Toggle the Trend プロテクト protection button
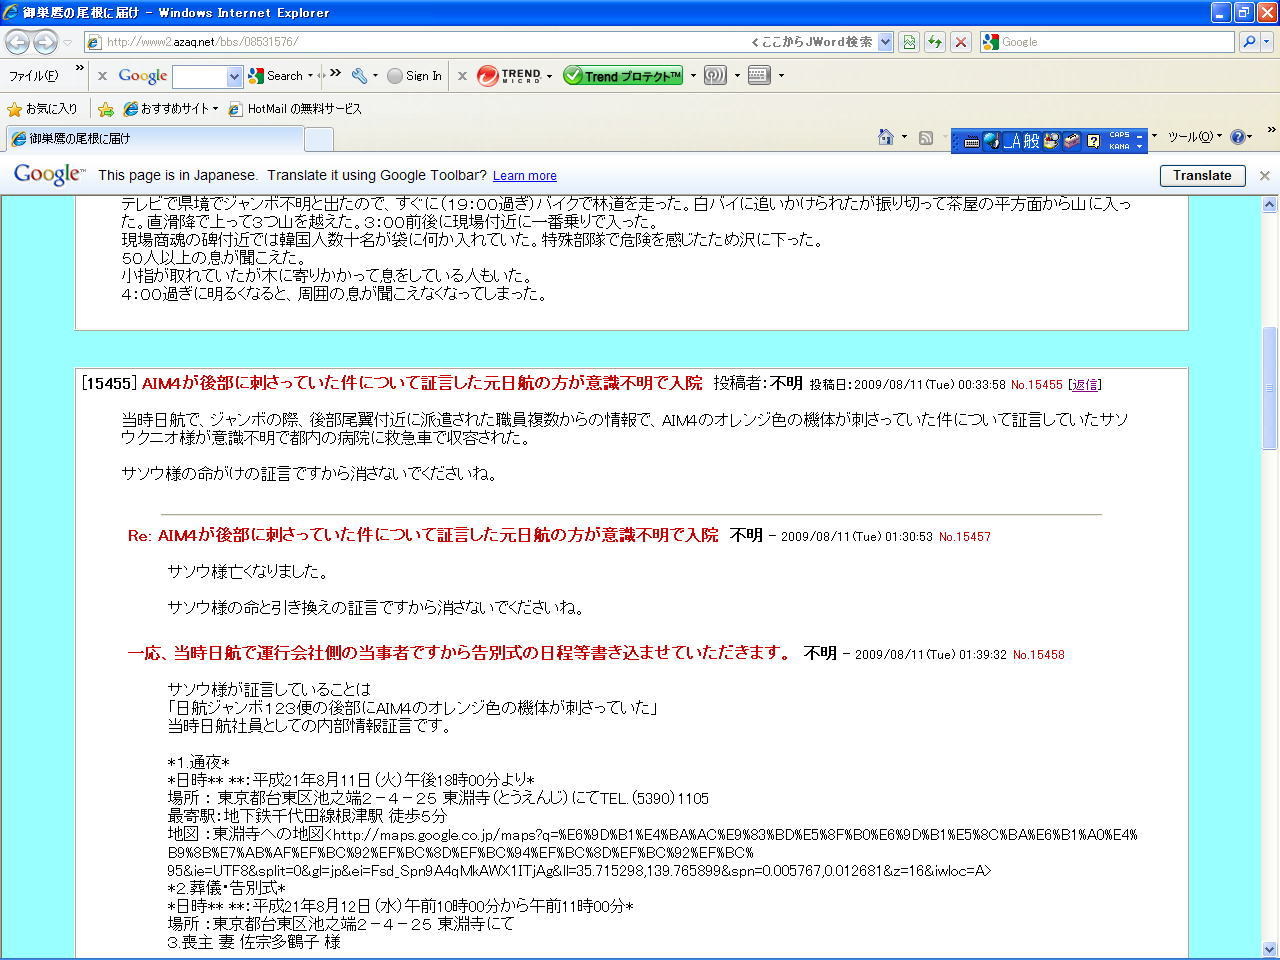Viewport: 1280px width, 960px height. click(623, 76)
